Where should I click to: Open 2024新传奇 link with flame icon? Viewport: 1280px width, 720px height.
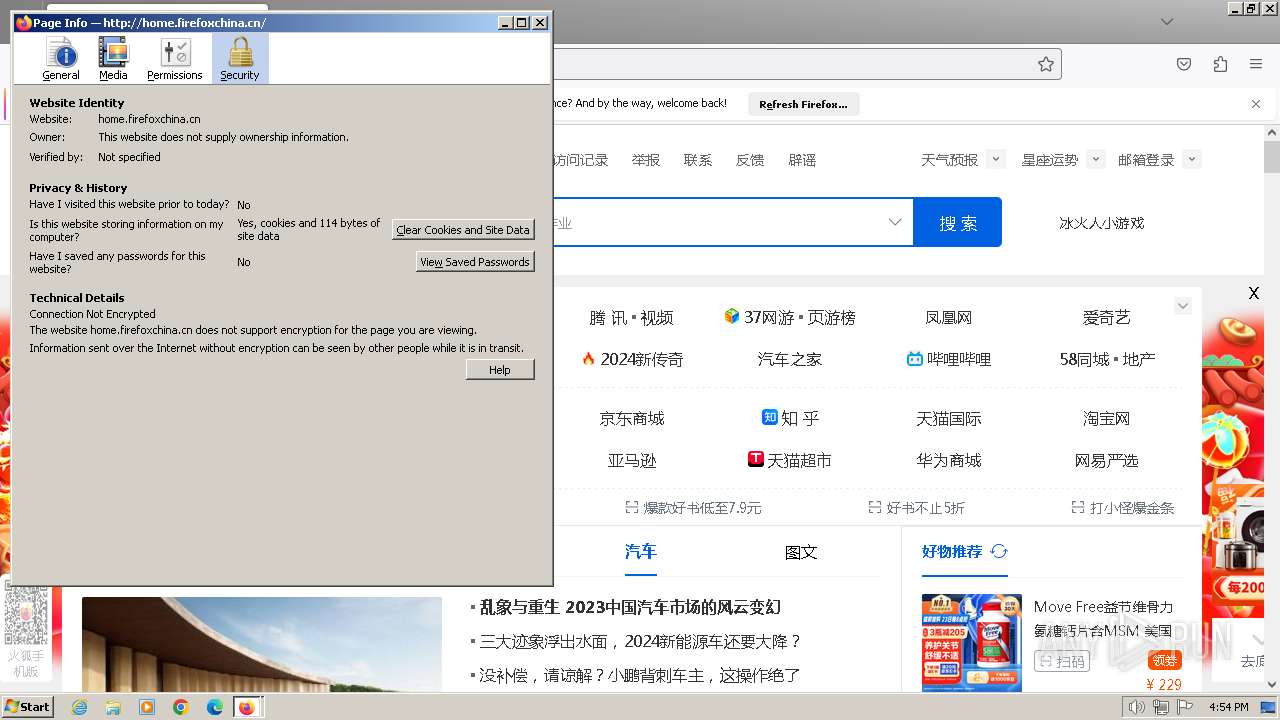632,359
